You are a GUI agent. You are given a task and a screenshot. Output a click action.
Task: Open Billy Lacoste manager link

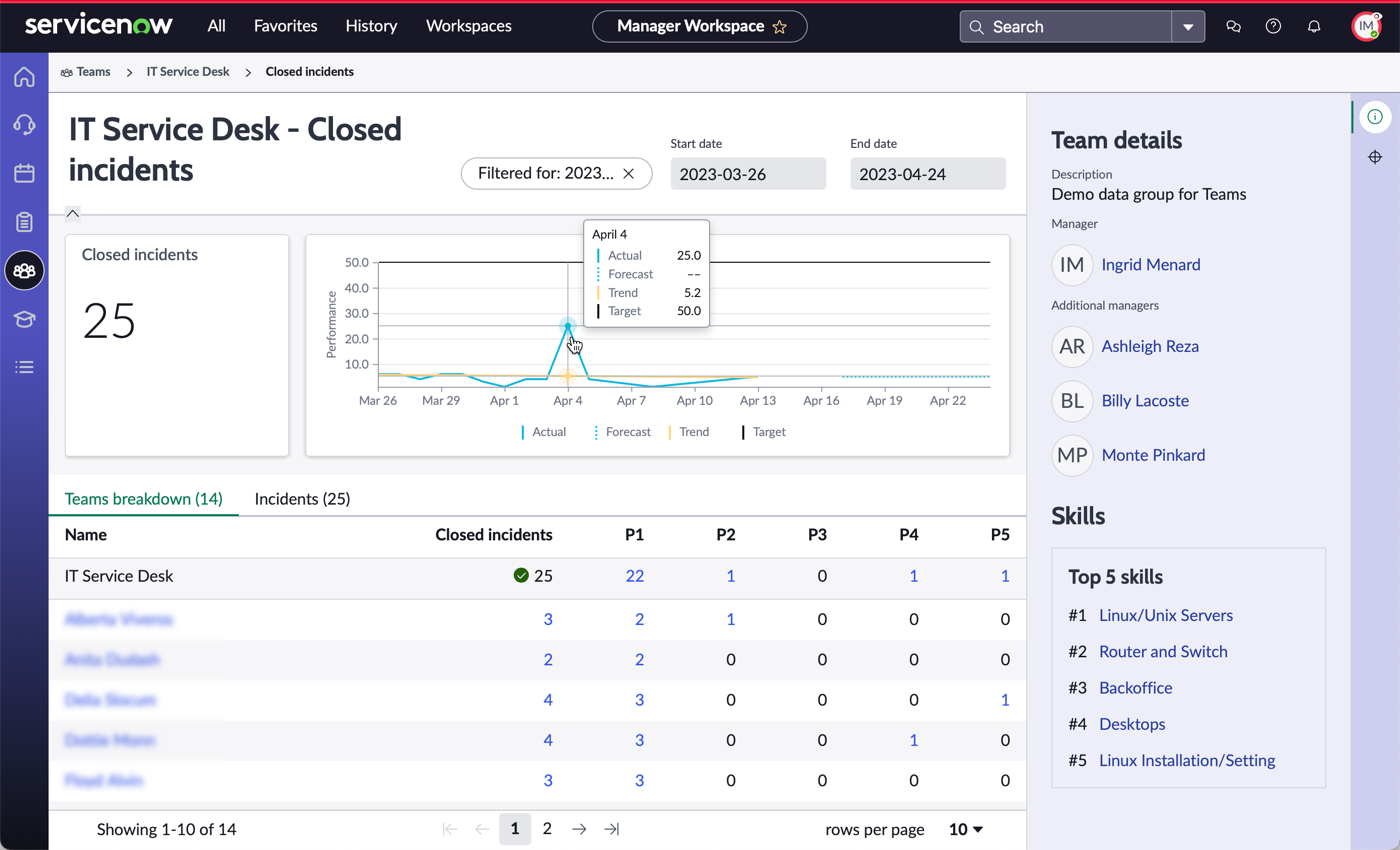tap(1145, 400)
